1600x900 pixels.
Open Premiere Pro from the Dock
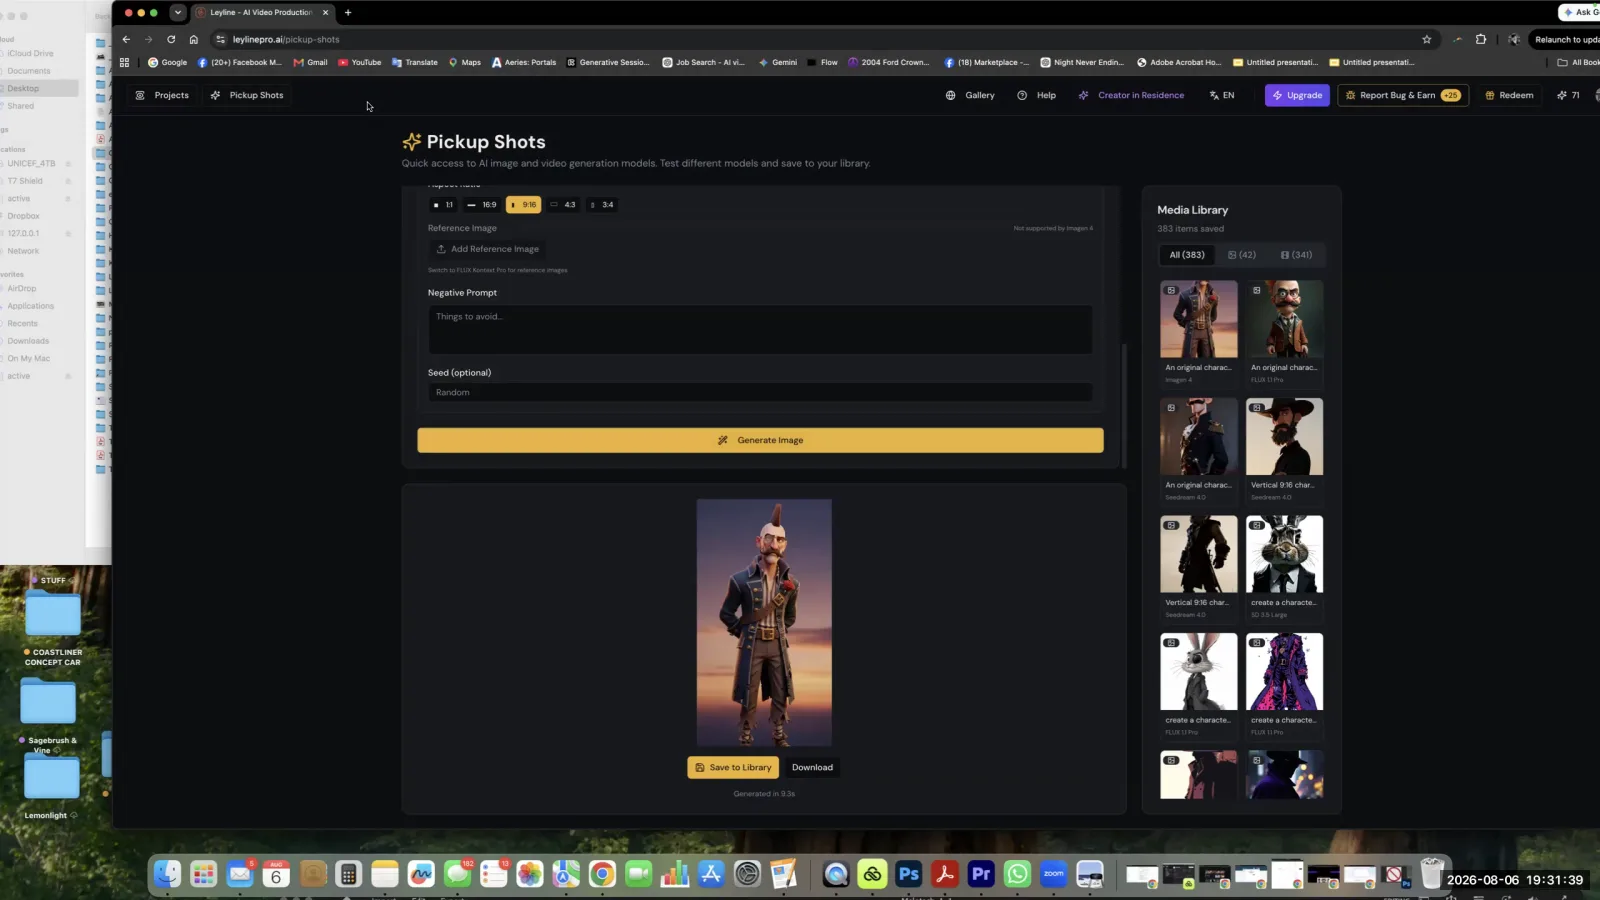(981, 875)
